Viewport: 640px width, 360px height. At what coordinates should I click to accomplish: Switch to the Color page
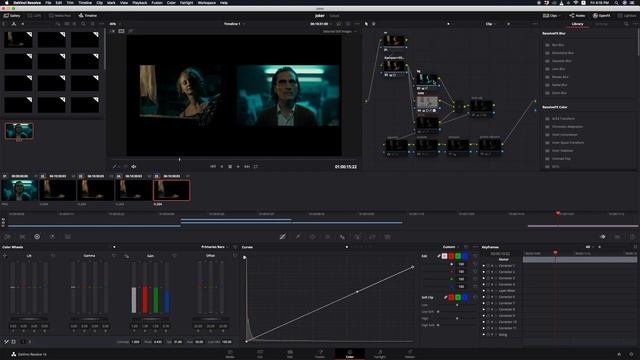[350, 354]
